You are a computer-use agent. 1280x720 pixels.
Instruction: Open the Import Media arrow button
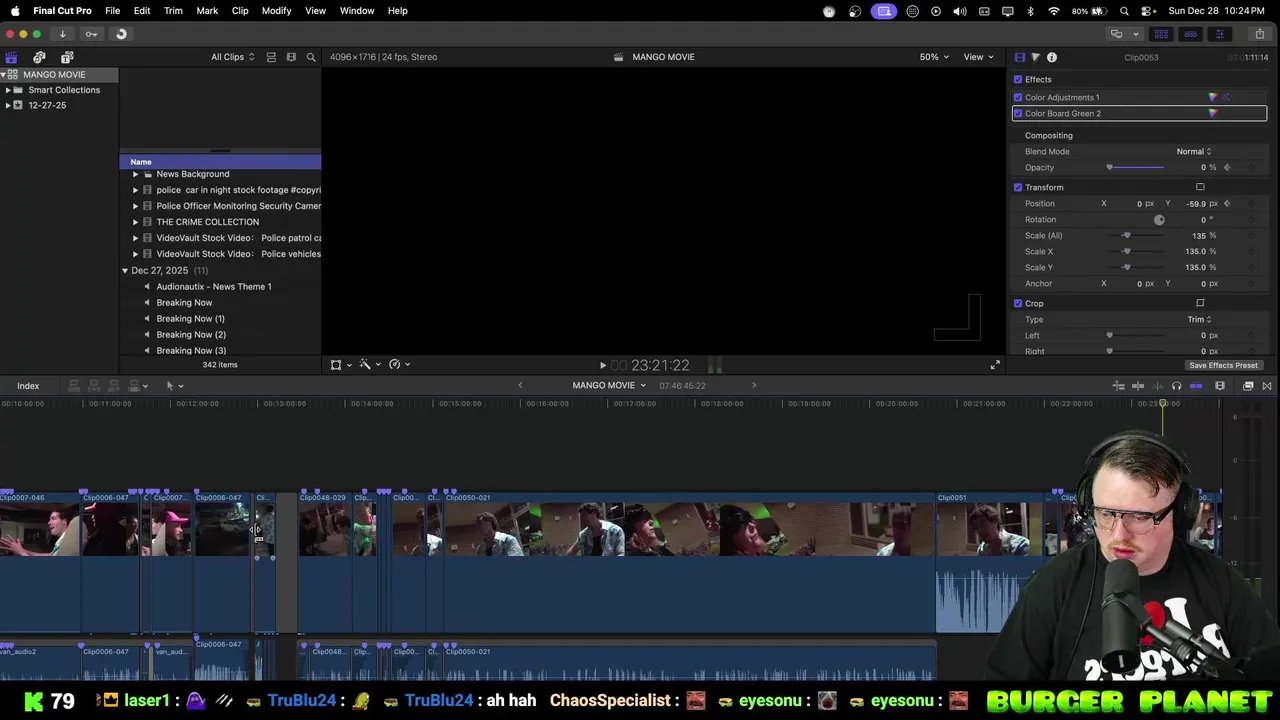point(62,34)
